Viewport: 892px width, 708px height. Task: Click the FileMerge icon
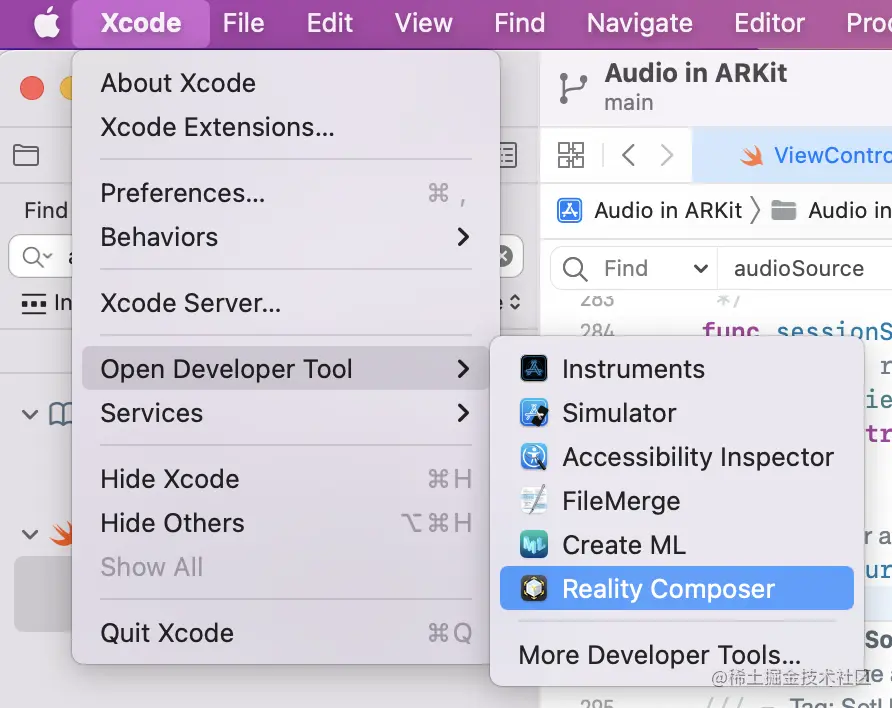point(534,501)
